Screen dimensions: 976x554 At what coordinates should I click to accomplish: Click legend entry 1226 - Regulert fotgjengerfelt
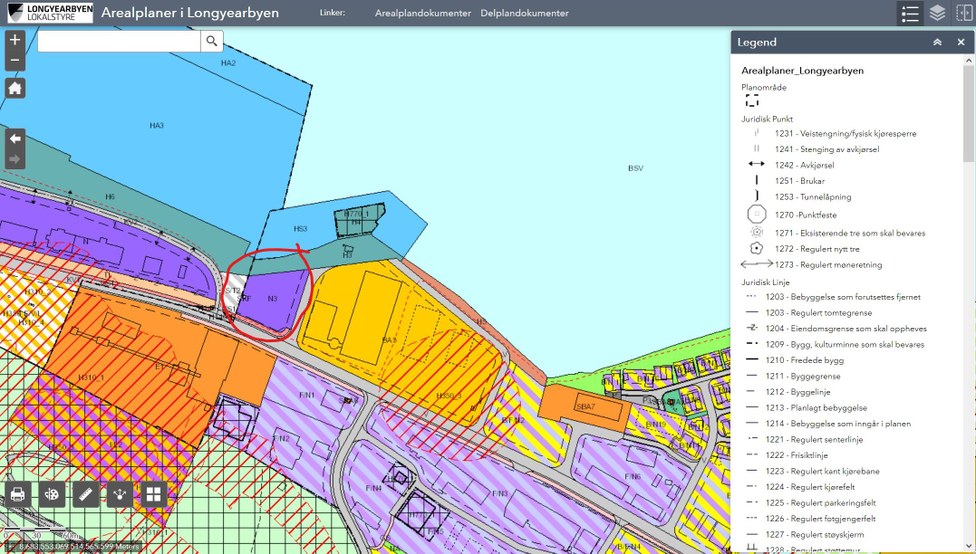tap(820, 519)
